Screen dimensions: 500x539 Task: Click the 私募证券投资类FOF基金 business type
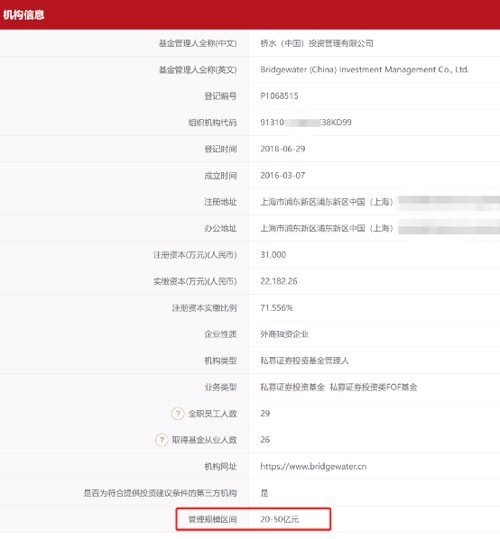coord(373,387)
